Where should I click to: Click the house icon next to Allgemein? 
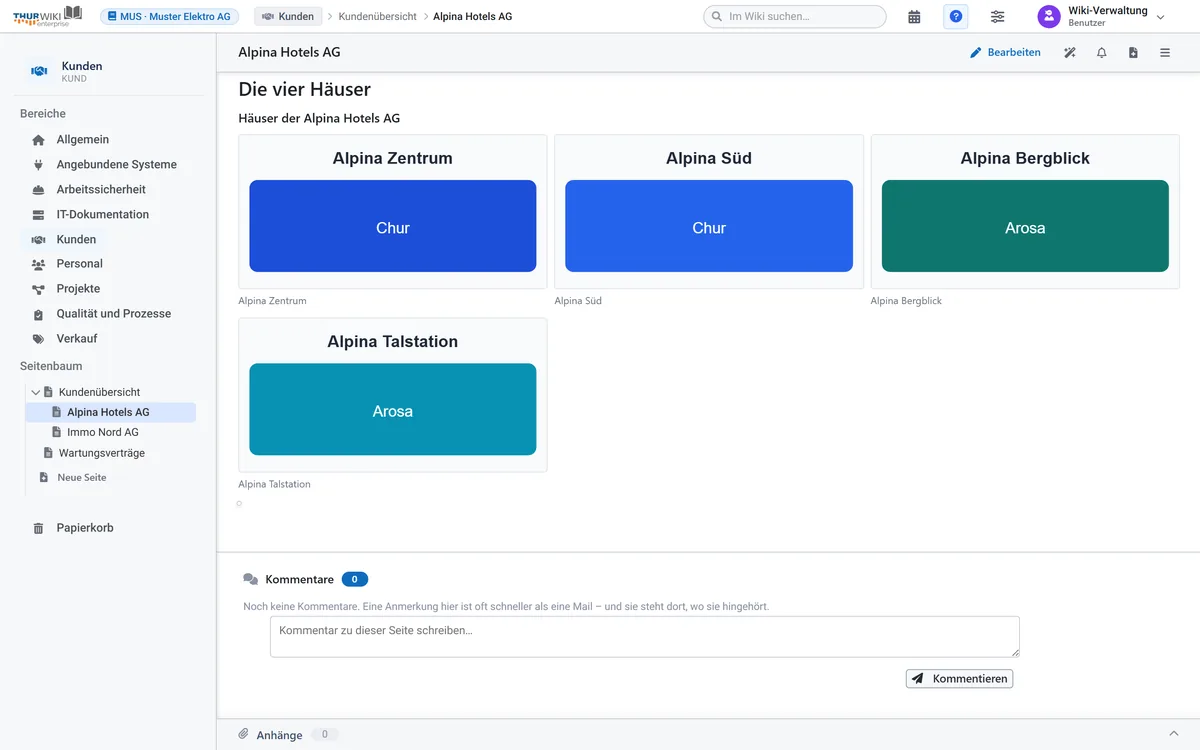click(x=38, y=140)
